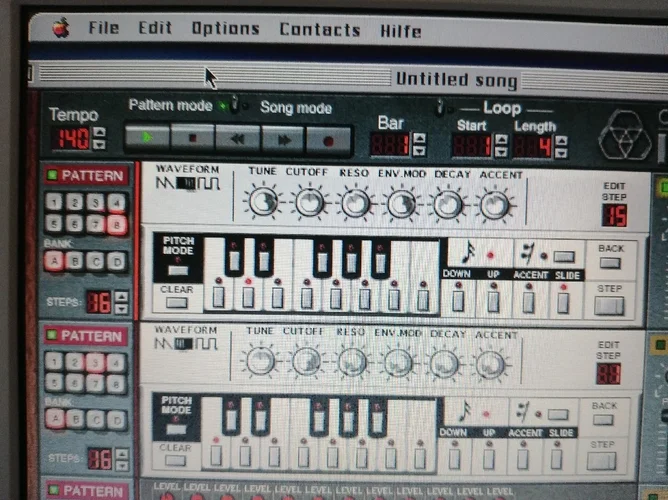This screenshot has height=500, width=668.
Task: Click CLEAR button on second synth
Action: (x=175, y=460)
